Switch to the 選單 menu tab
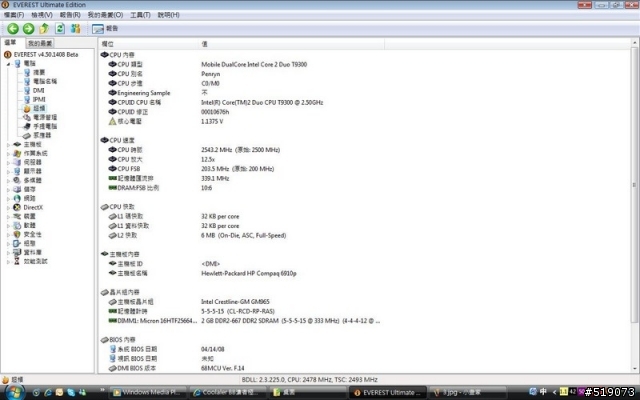 [10, 42]
